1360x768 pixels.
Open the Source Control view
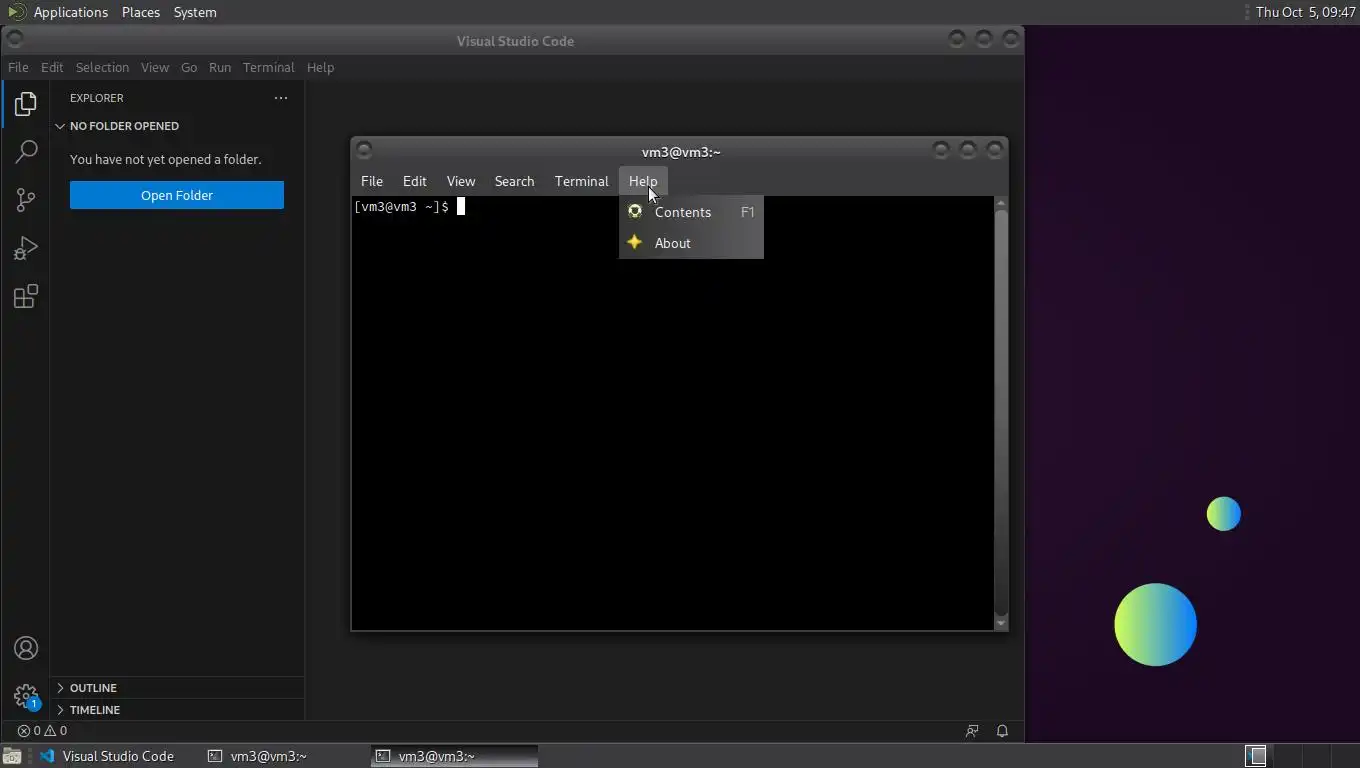(x=26, y=200)
